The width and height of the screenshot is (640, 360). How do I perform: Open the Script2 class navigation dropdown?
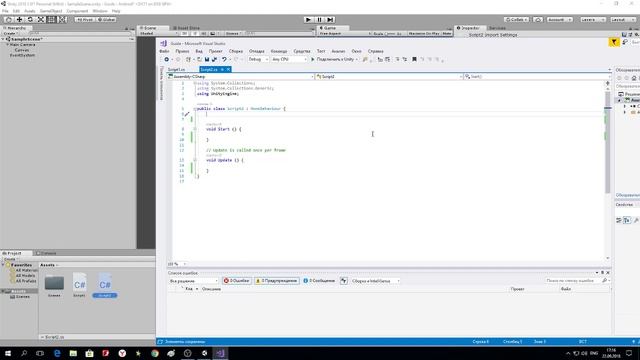click(389, 76)
